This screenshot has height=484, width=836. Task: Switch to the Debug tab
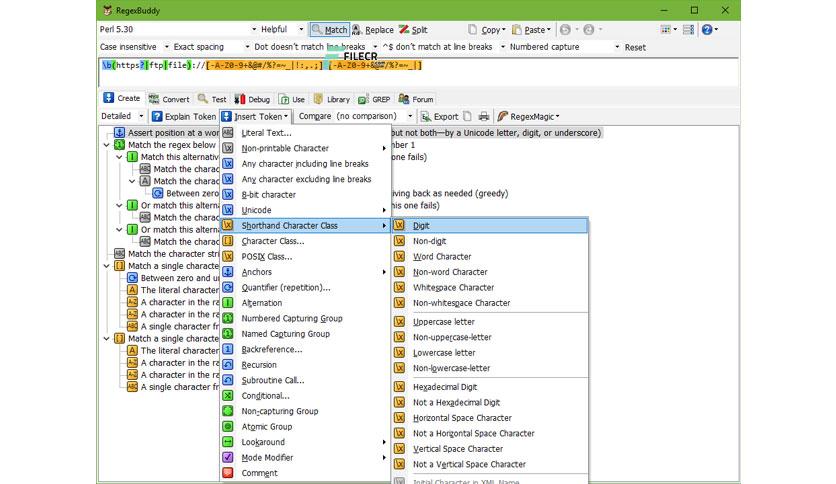[x=252, y=99]
